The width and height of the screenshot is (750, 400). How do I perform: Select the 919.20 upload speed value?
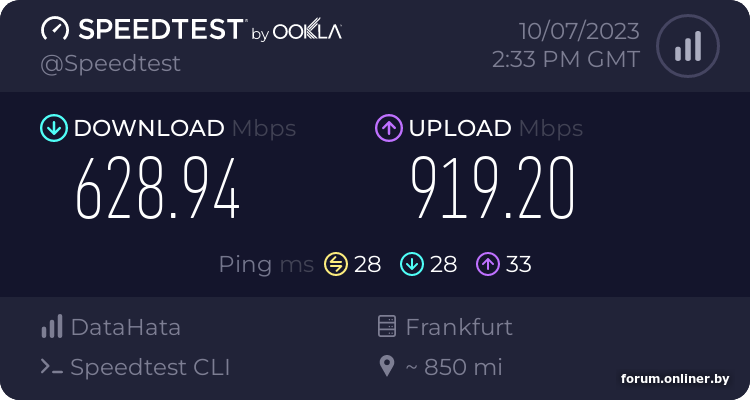click(x=493, y=190)
